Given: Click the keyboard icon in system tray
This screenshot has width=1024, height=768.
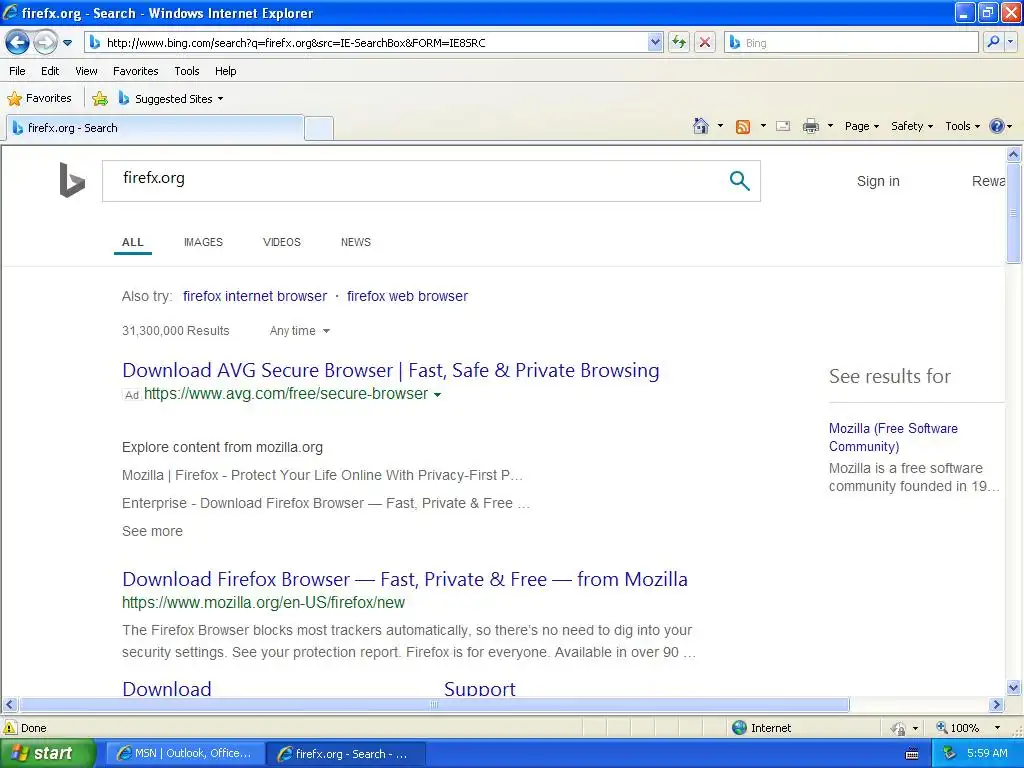Looking at the screenshot, I should 912,754.
